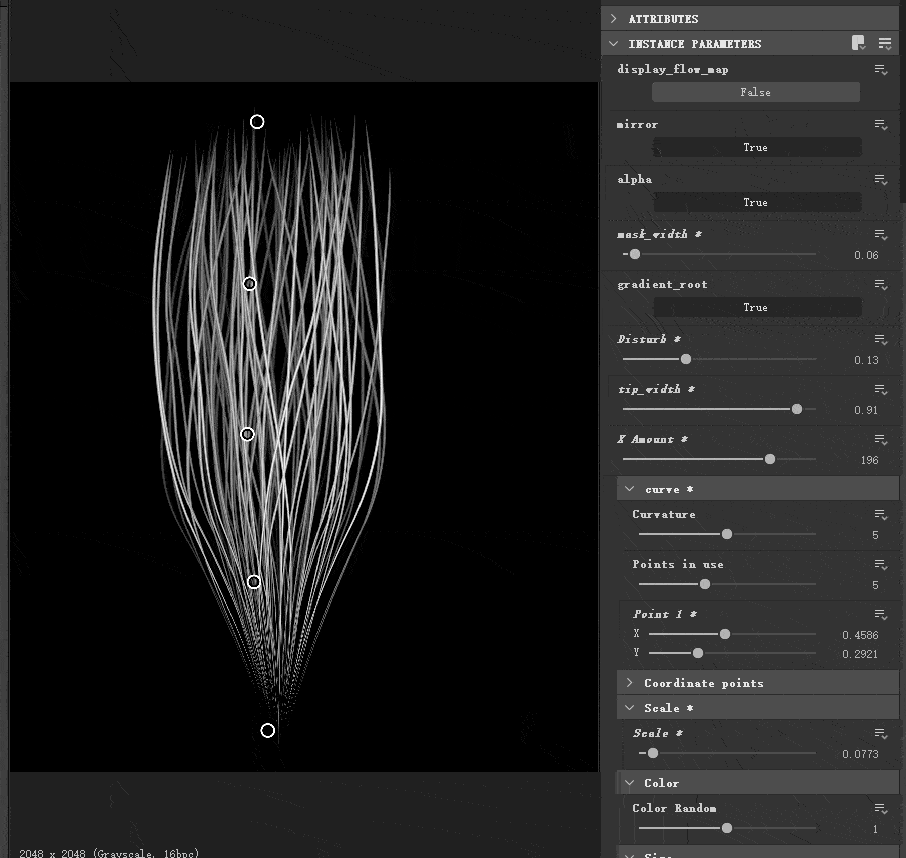906x858 pixels.
Task: Open mirror parameter options icon
Action: point(881,125)
